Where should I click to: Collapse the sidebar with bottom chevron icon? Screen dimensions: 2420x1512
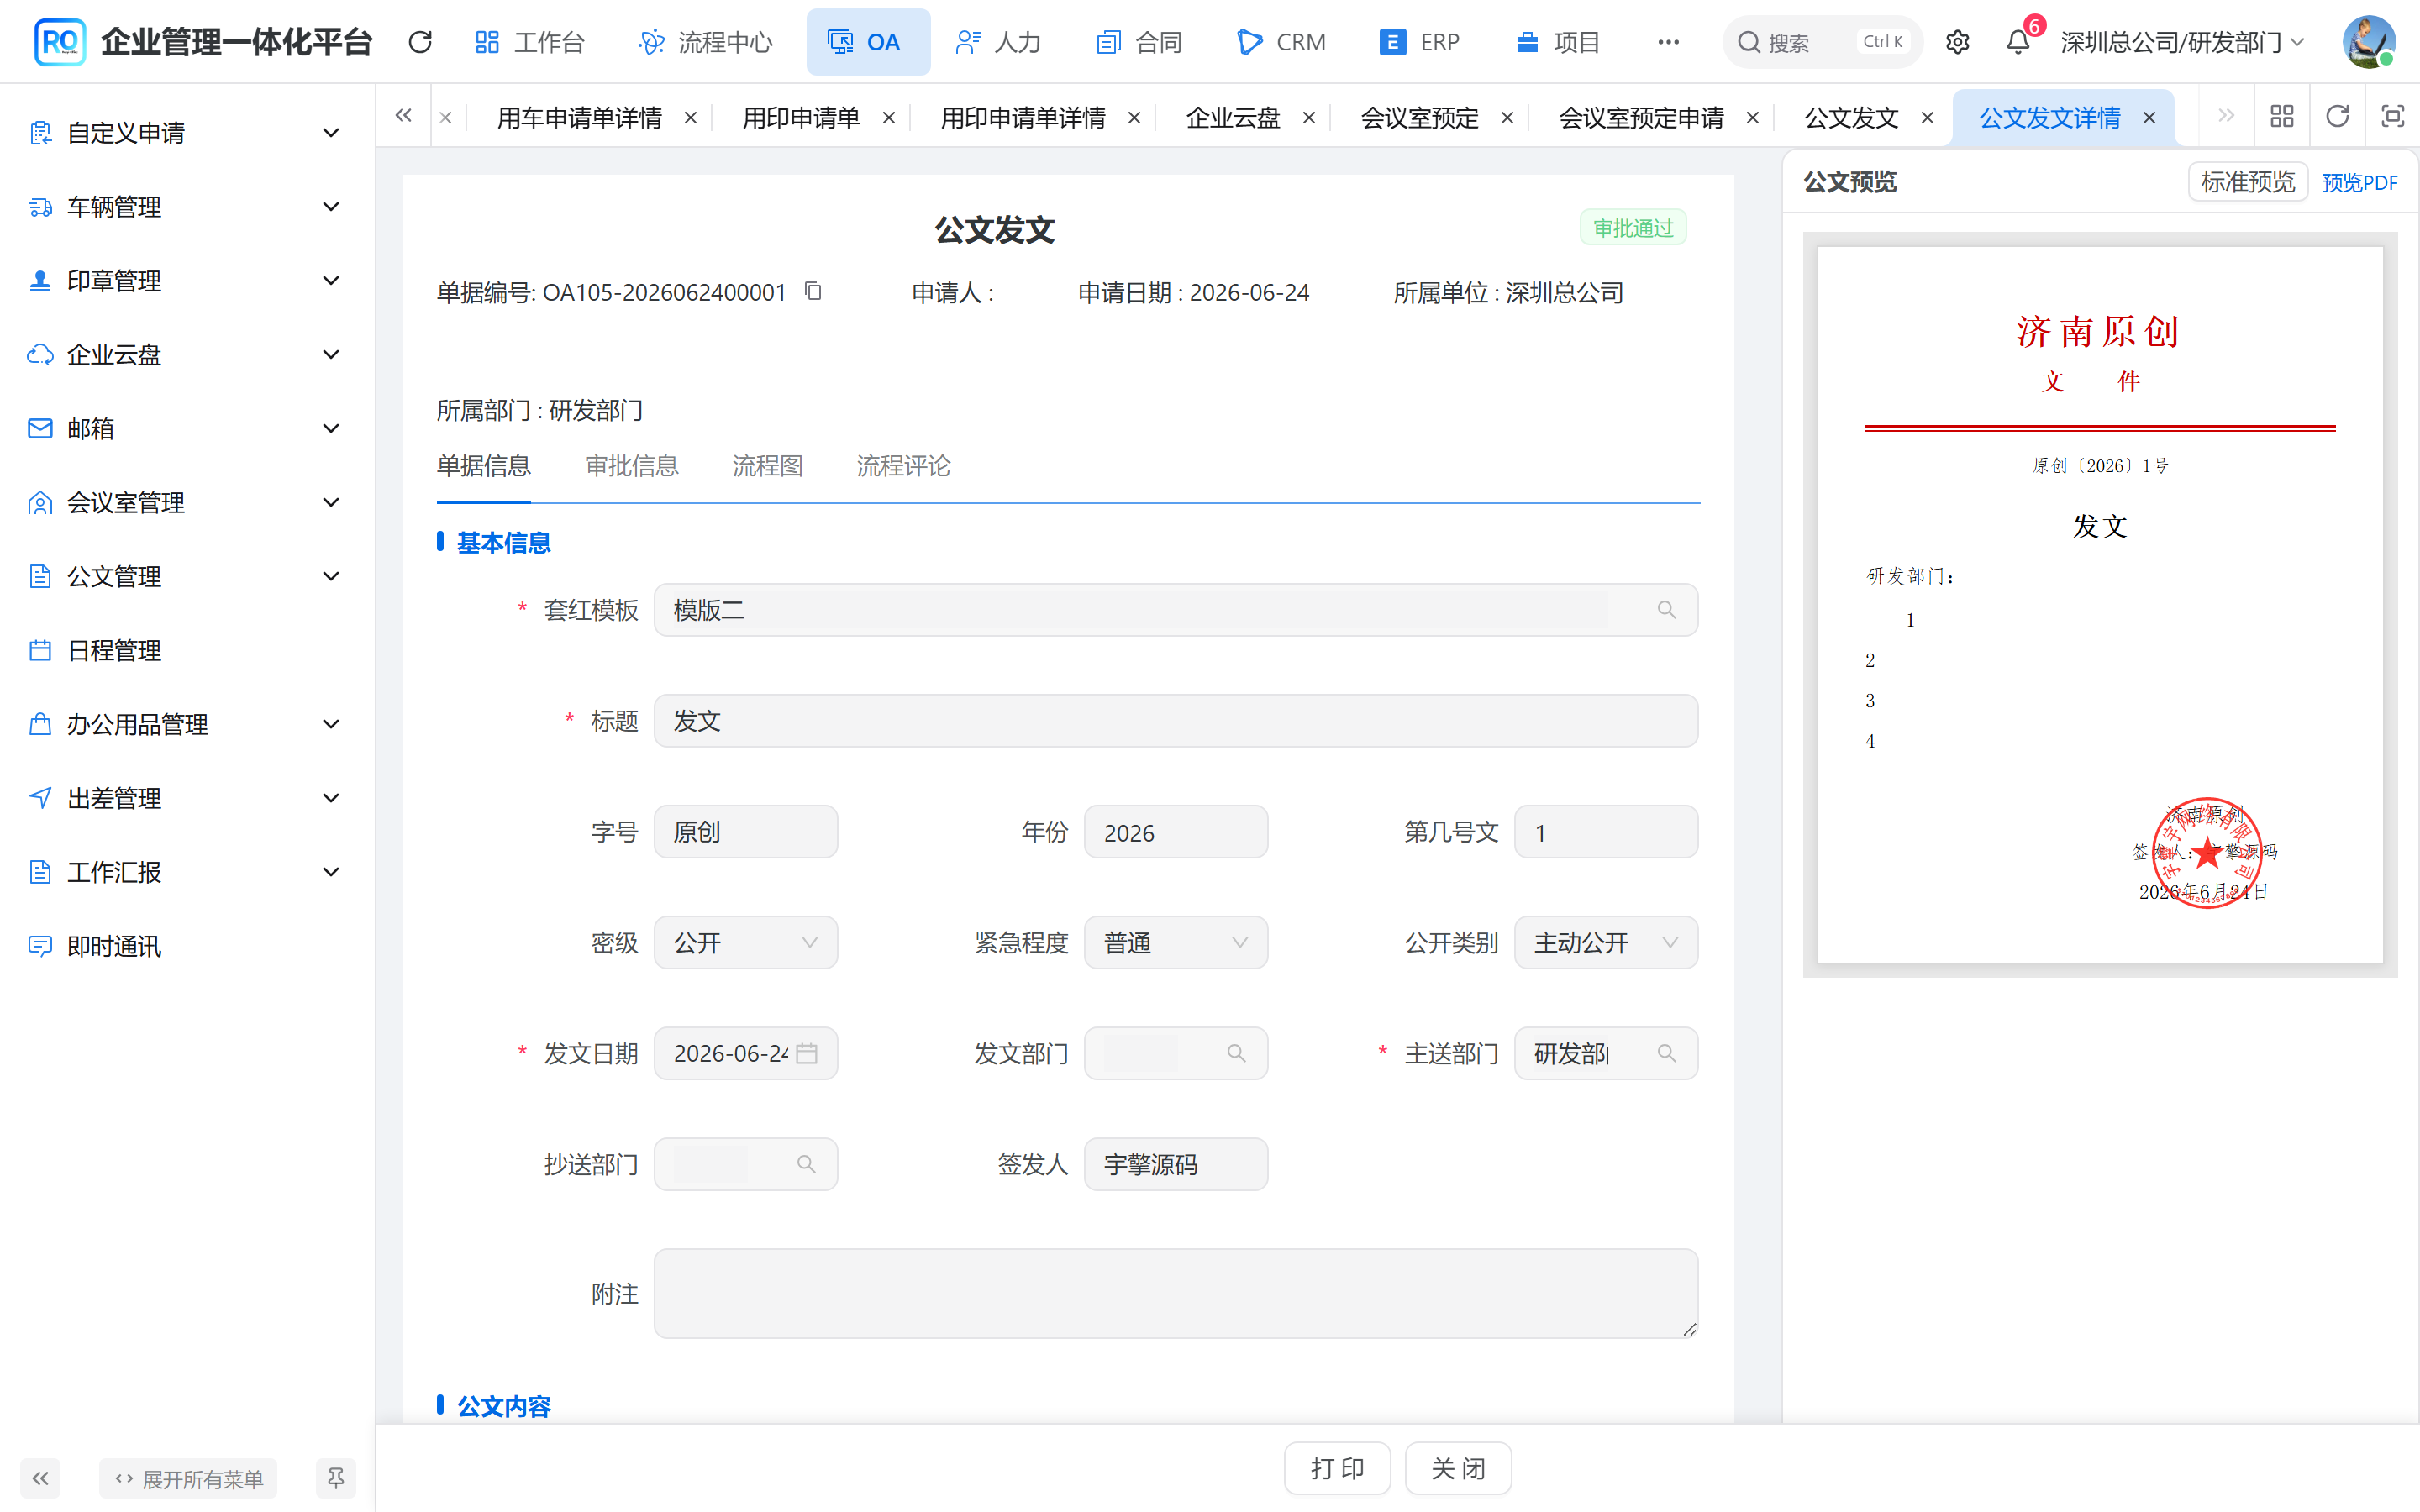[40, 1478]
